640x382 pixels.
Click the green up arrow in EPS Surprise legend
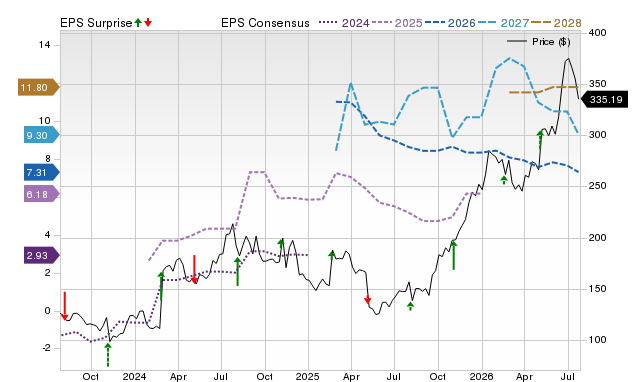click(x=138, y=23)
